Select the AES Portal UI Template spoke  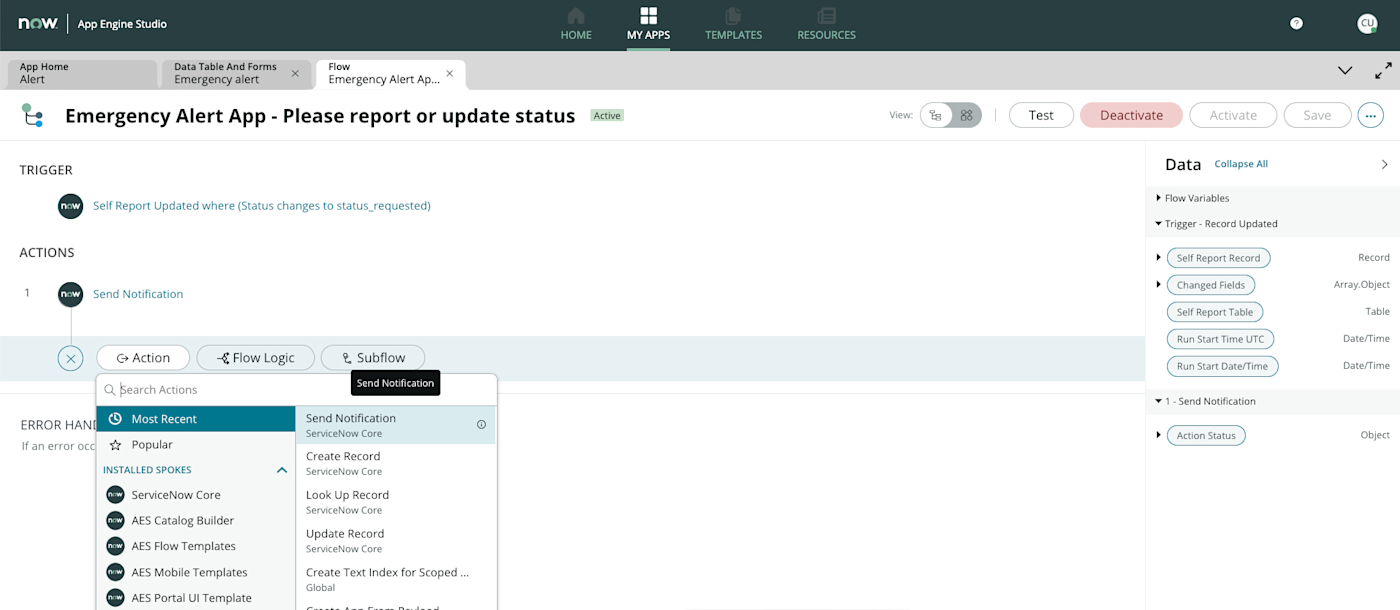tap(196, 598)
